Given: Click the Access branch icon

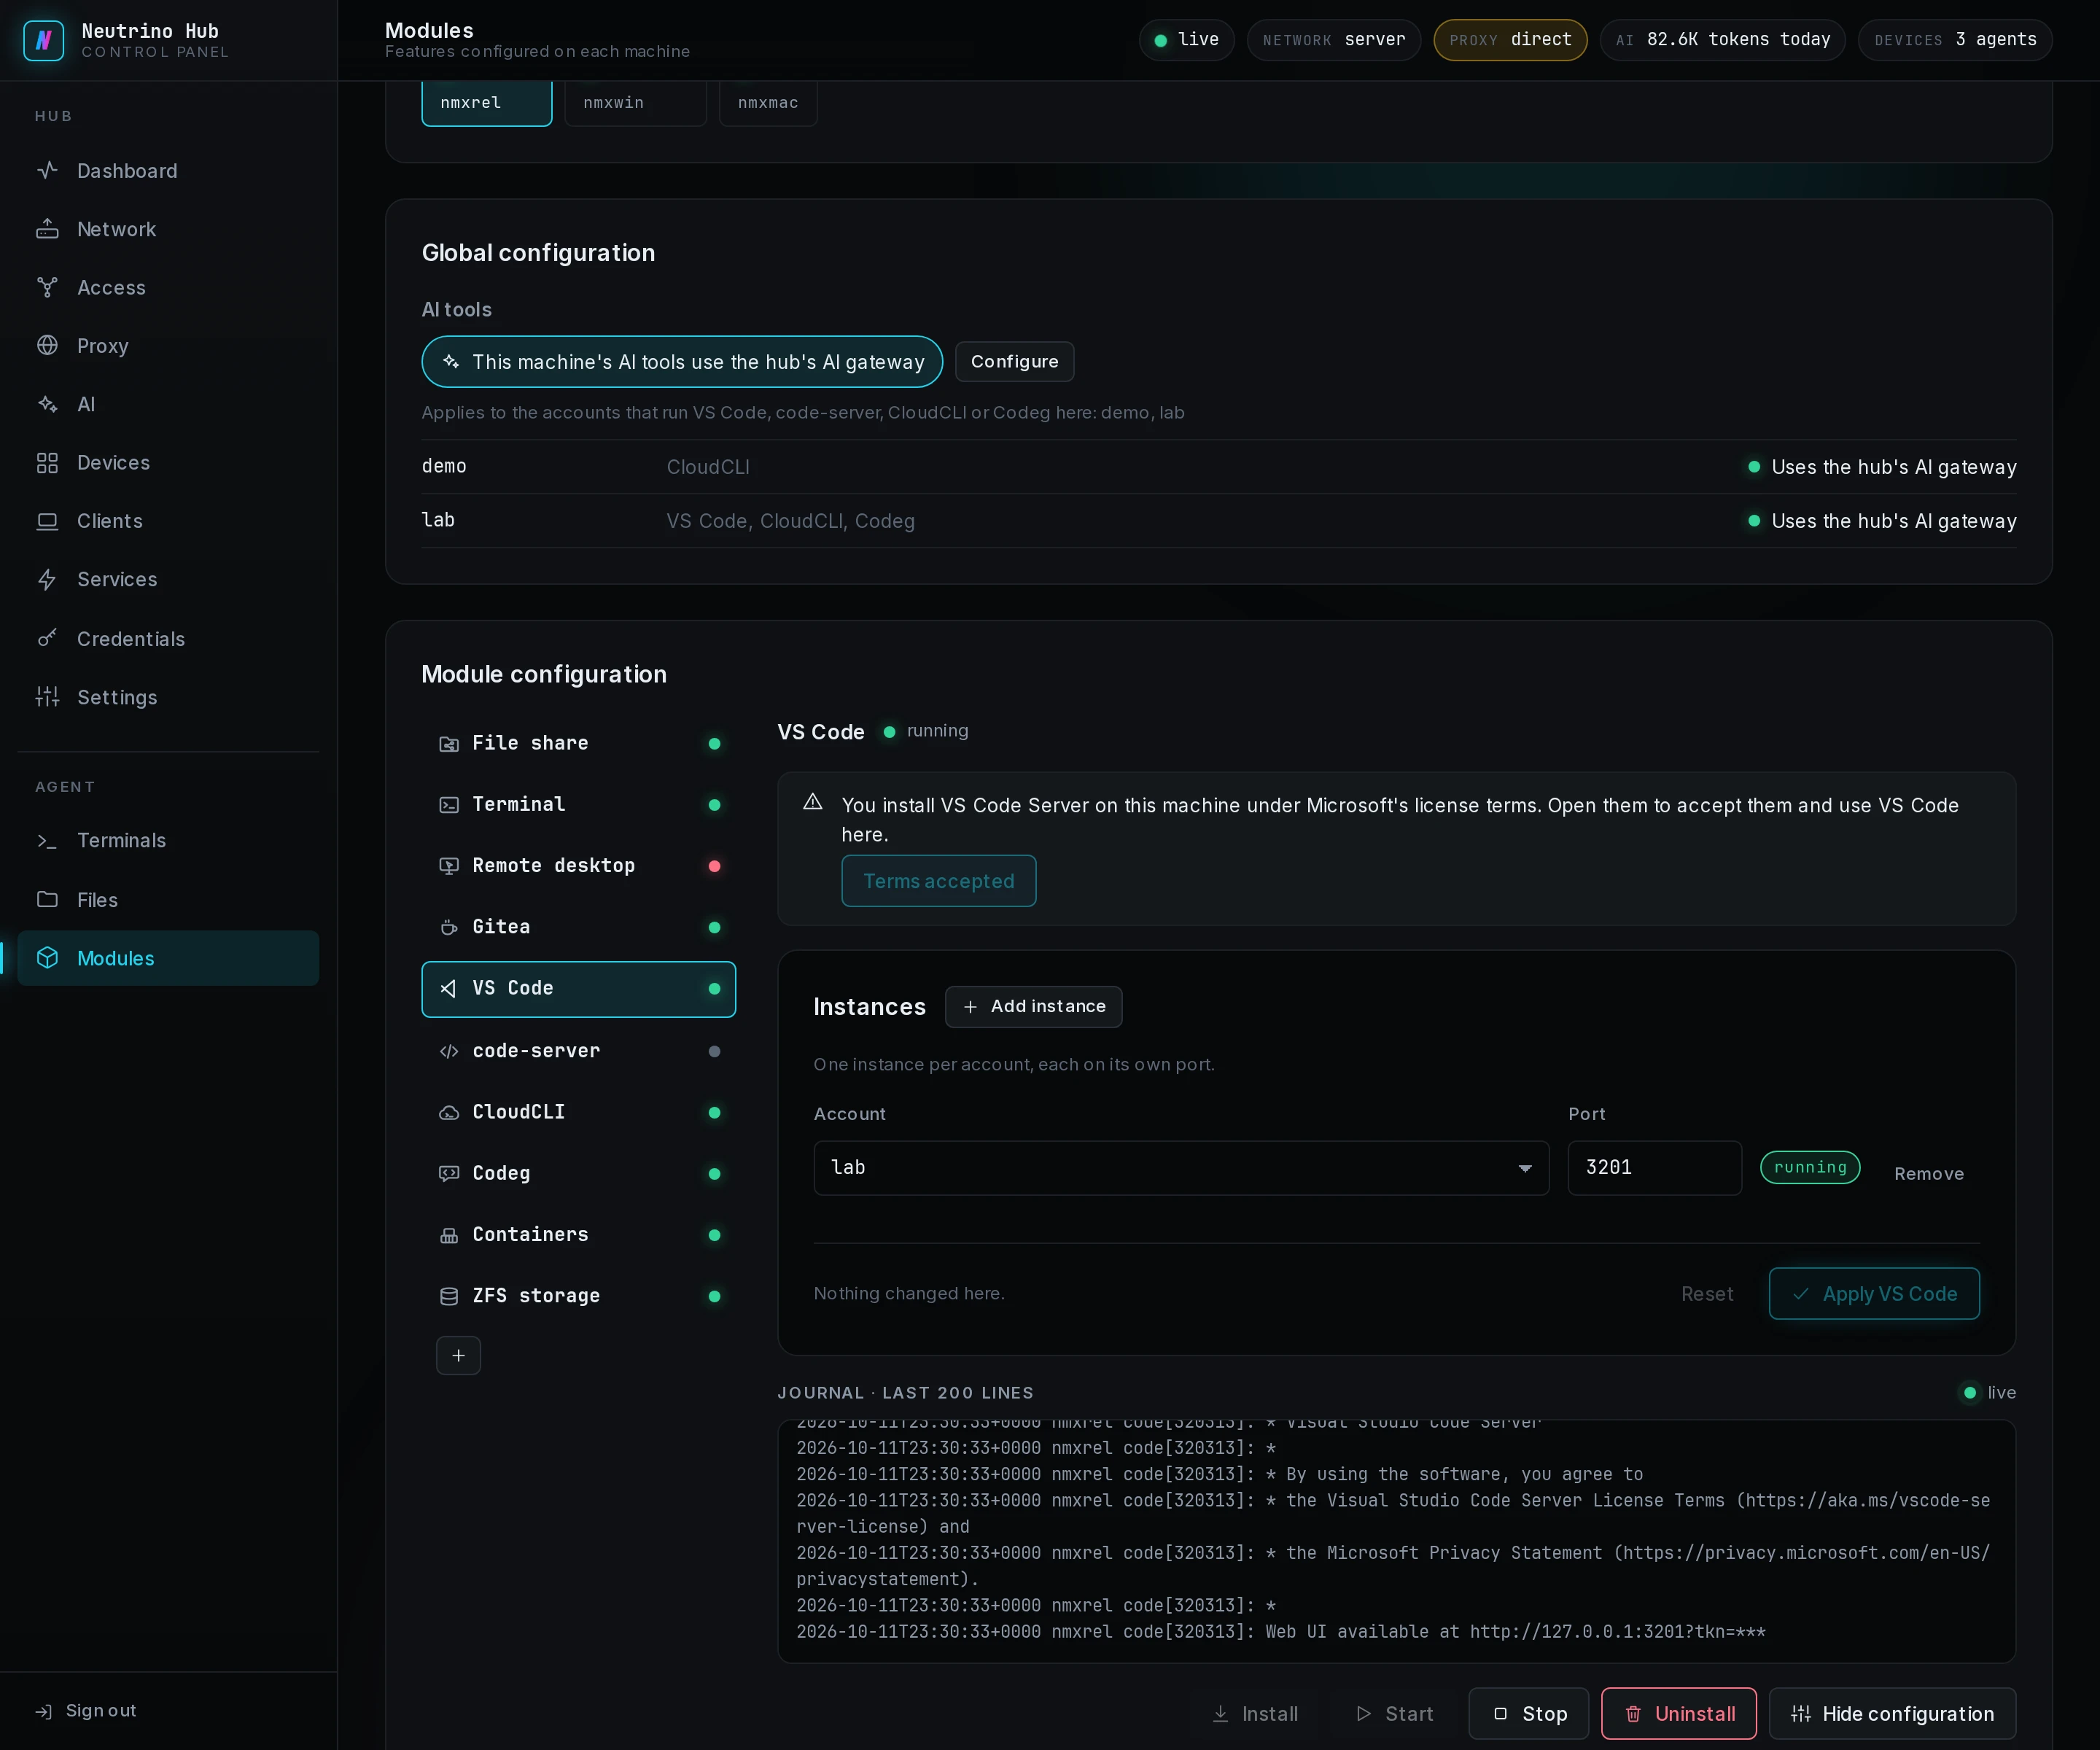Looking at the screenshot, I should point(47,287).
